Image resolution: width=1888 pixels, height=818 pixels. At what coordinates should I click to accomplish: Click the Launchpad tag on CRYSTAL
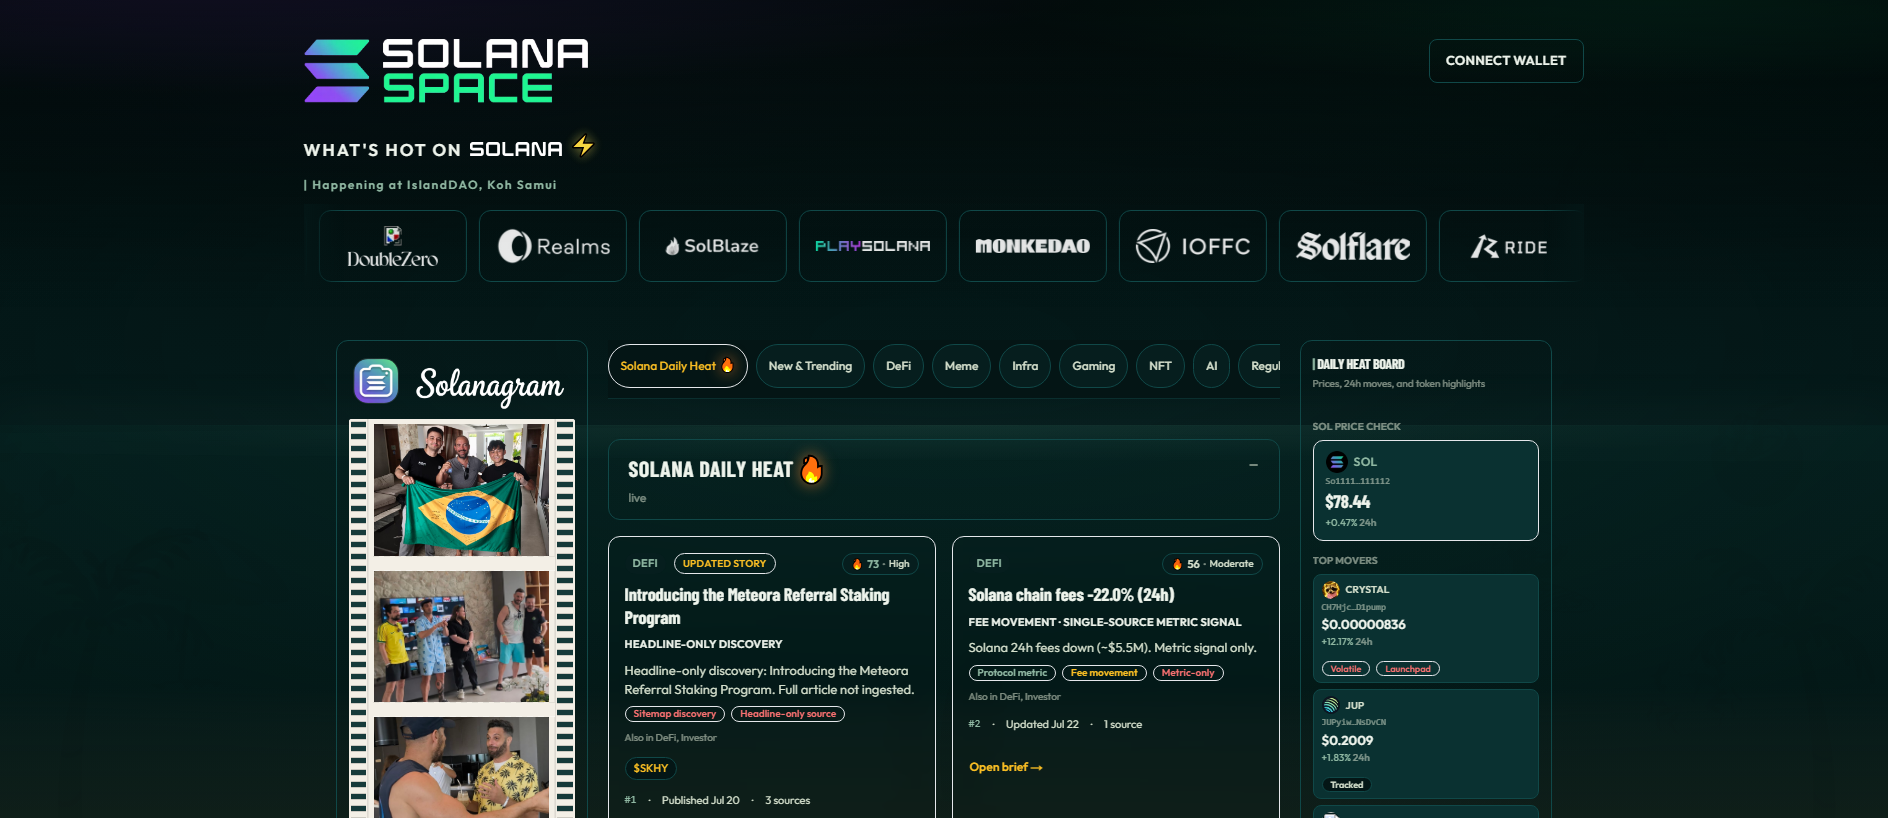1408,669
